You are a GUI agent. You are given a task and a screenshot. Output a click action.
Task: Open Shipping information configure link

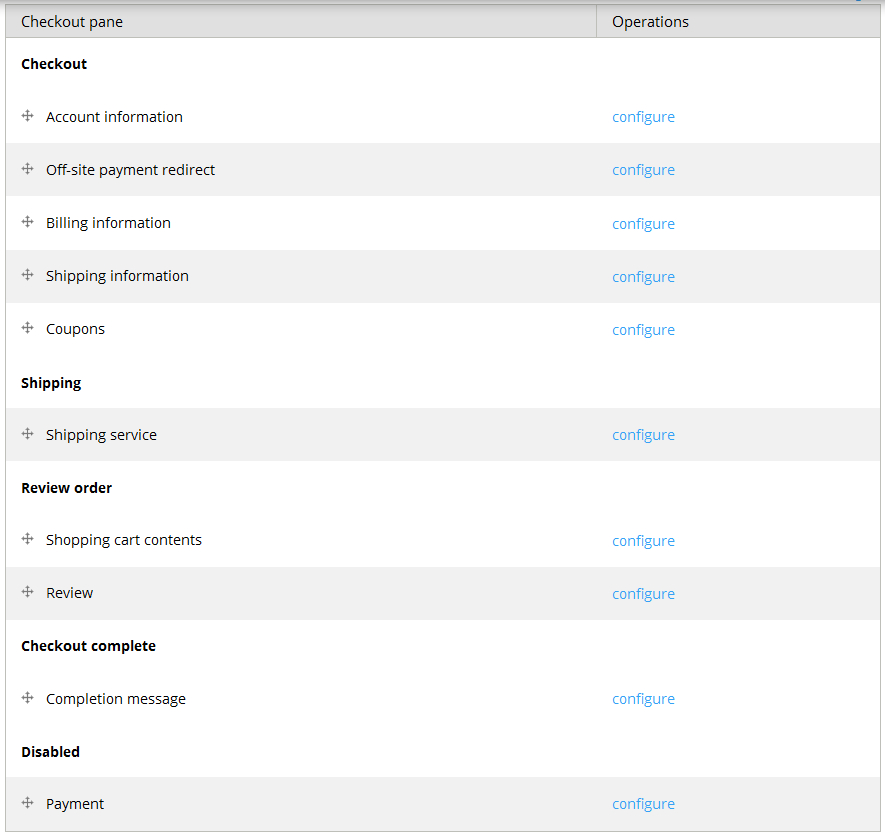[x=643, y=277]
